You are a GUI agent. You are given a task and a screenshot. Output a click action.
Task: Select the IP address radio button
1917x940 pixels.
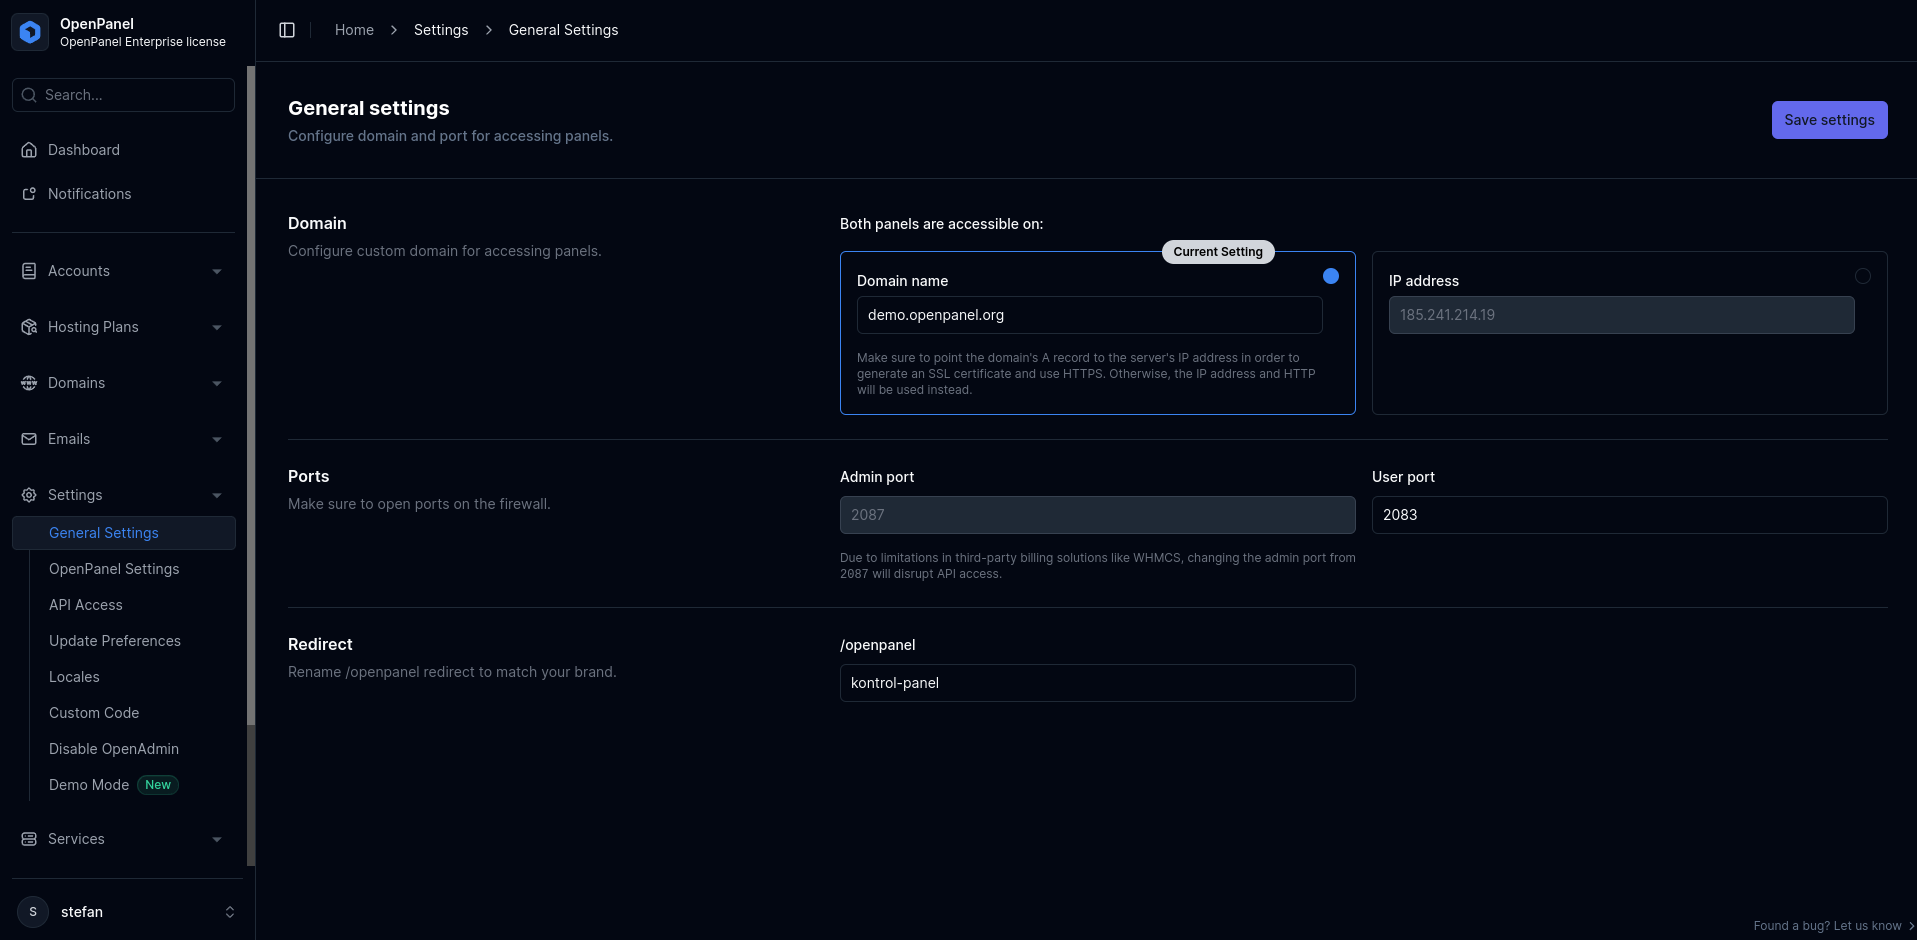pyautogui.click(x=1863, y=276)
